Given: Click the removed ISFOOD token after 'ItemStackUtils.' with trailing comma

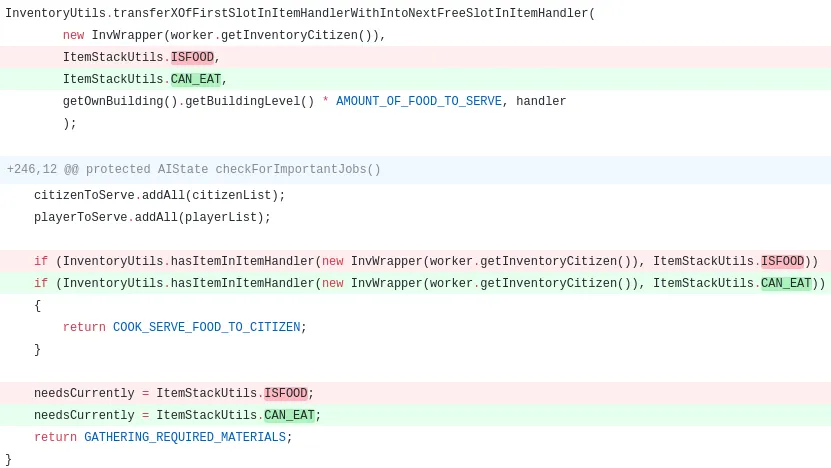Looking at the screenshot, I should tap(192, 57).
